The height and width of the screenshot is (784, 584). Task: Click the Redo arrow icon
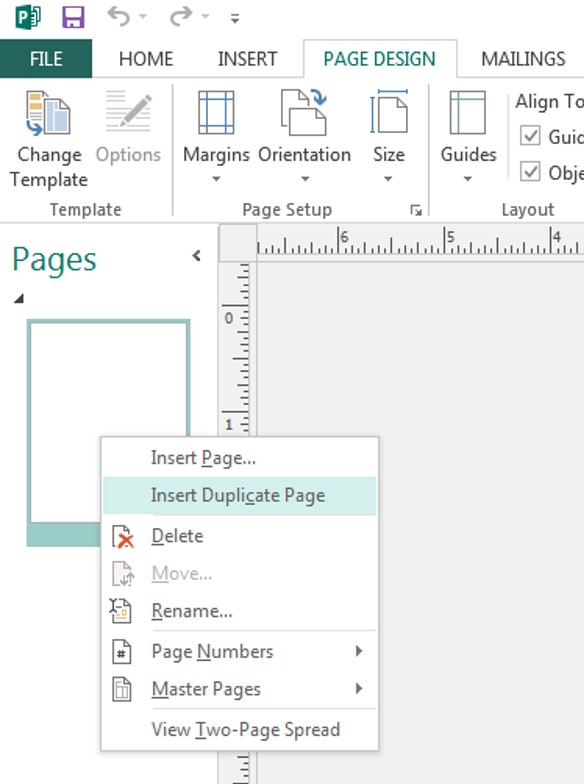click(181, 16)
